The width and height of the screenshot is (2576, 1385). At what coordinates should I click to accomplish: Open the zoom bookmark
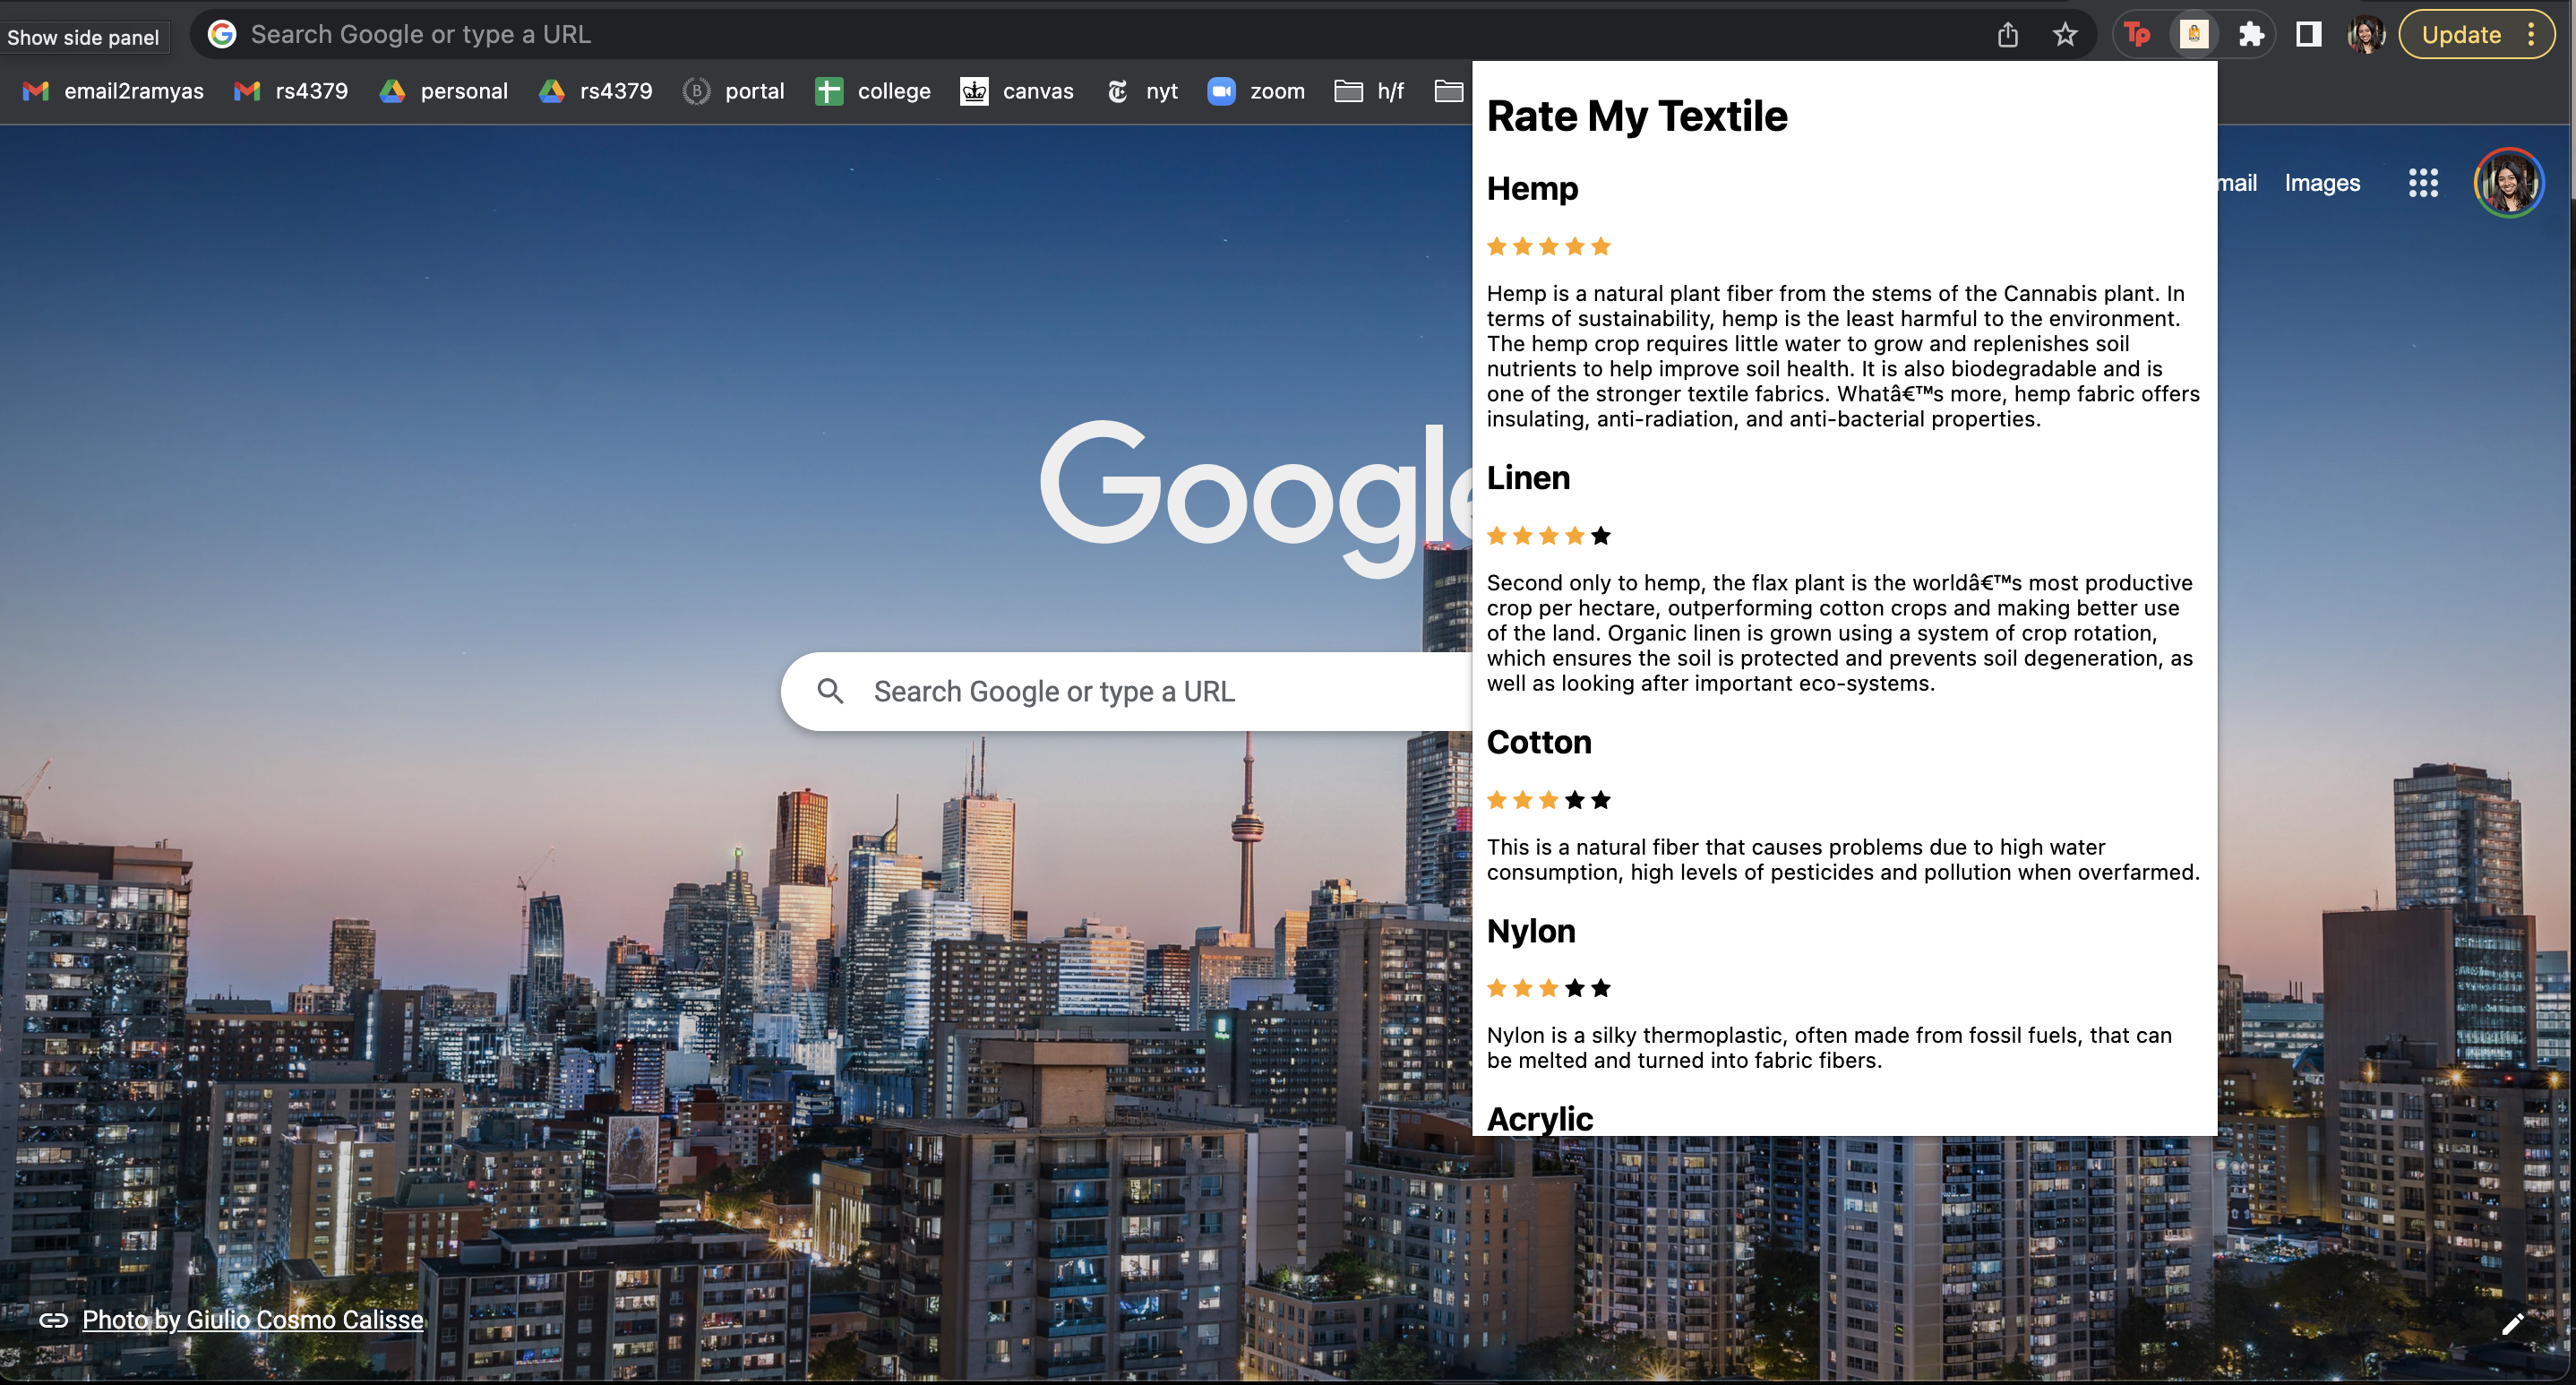(x=1255, y=91)
